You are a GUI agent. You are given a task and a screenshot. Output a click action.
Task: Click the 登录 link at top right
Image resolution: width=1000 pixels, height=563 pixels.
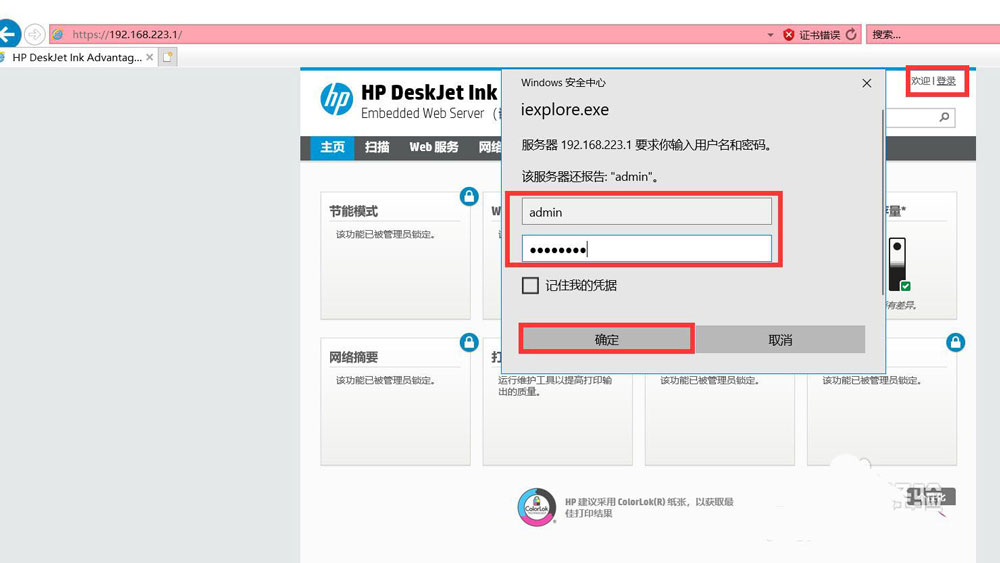[x=946, y=81]
